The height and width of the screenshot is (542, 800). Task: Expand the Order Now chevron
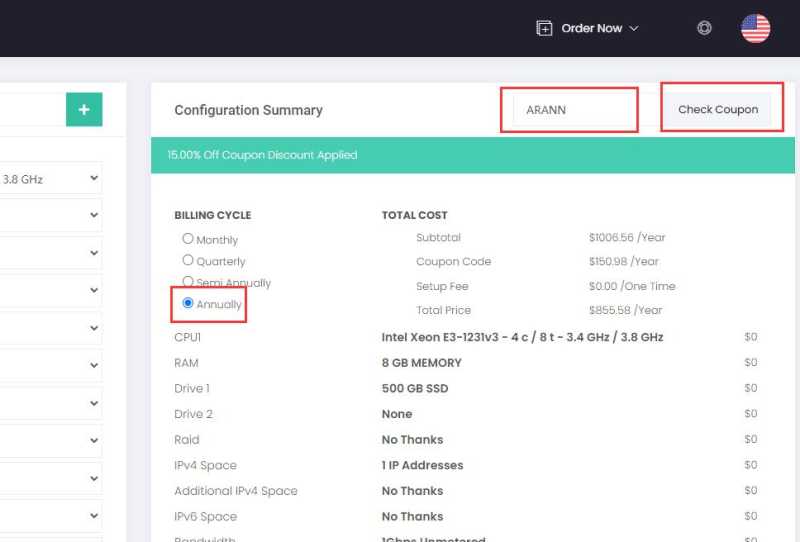[x=634, y=29]
